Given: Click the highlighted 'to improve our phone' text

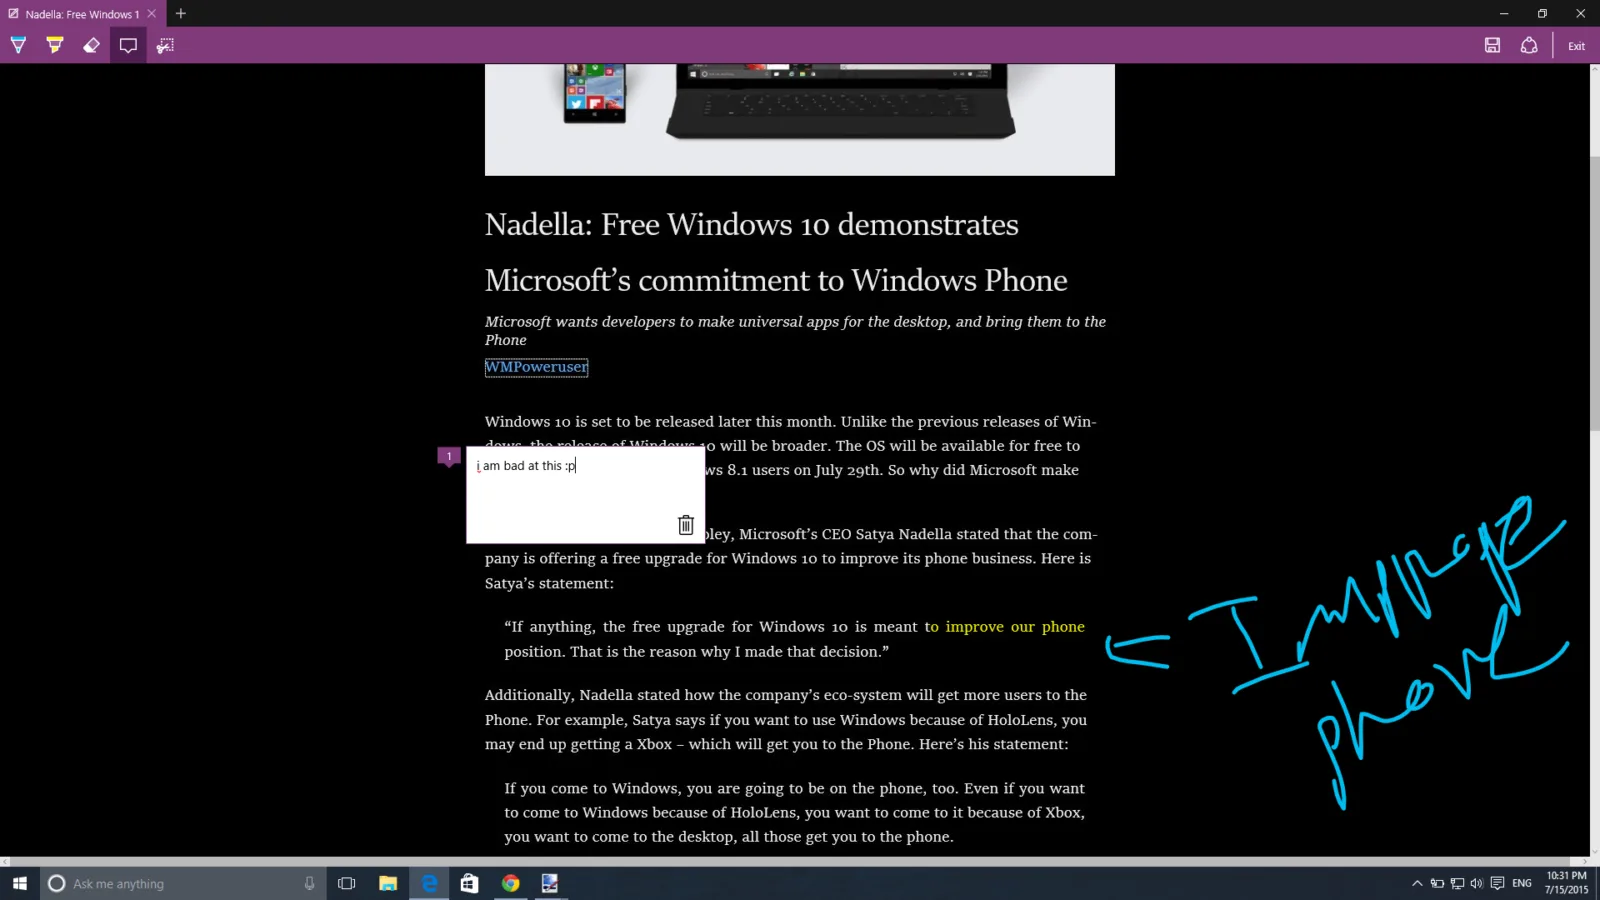Looking at the screenshot, I should [x=1005, y=627].
